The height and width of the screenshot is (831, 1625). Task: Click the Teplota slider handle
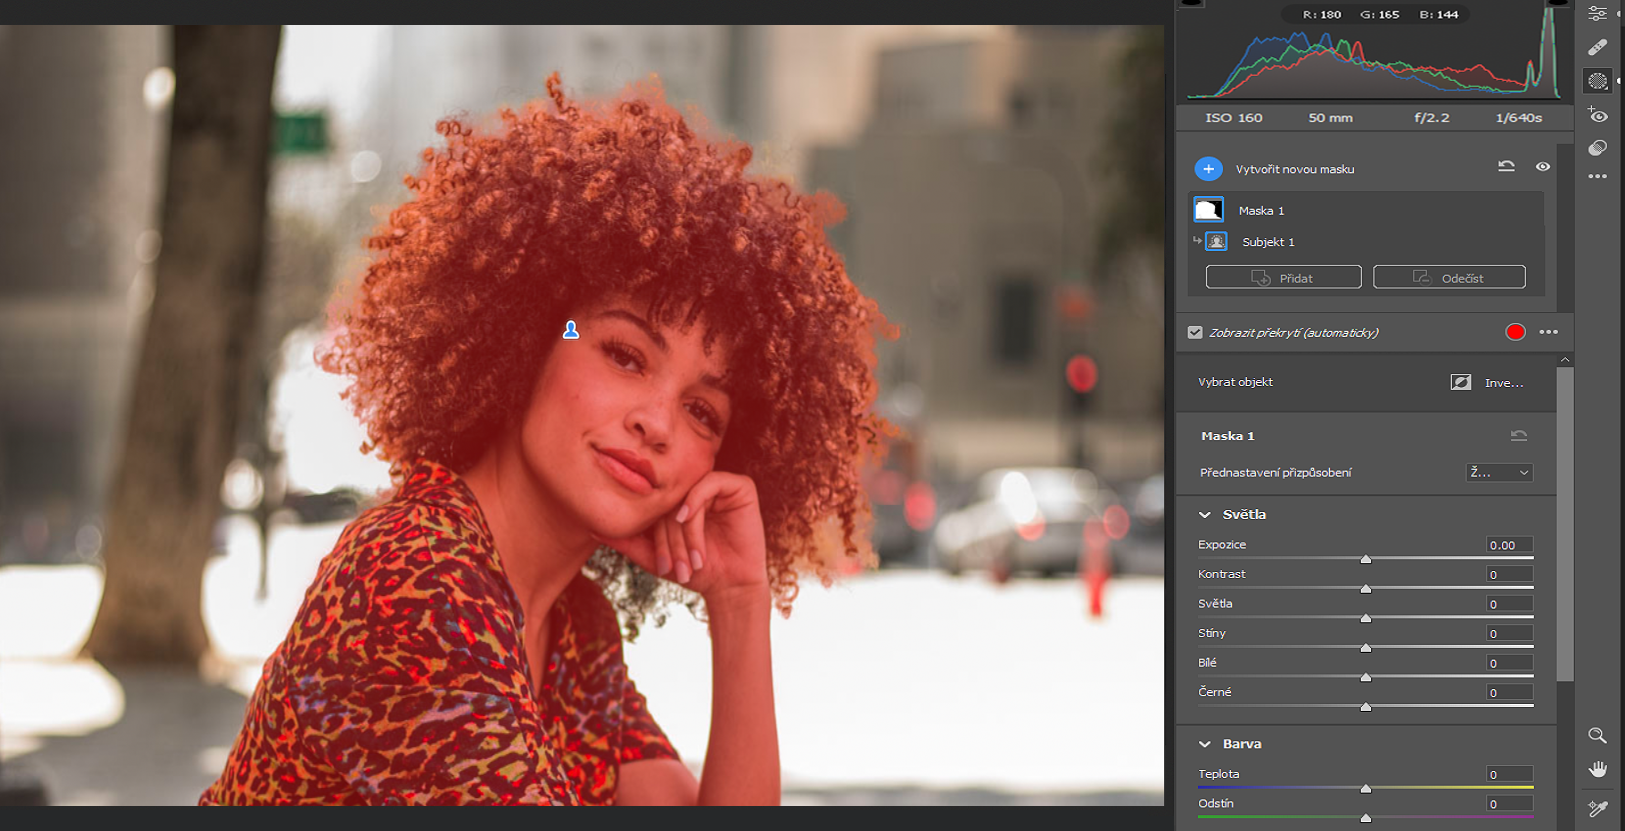click(1366, 789)
